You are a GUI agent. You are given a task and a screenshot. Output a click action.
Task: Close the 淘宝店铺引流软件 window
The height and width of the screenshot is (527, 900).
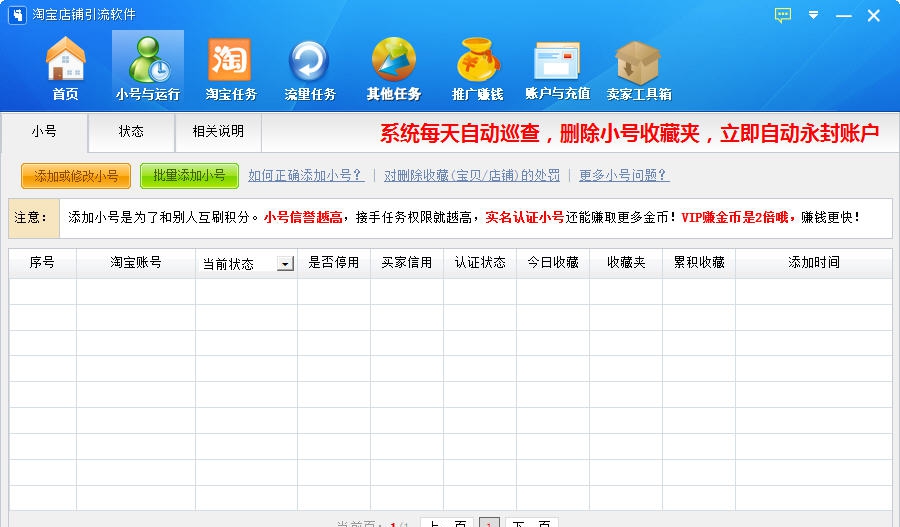[x=874, y=16]
